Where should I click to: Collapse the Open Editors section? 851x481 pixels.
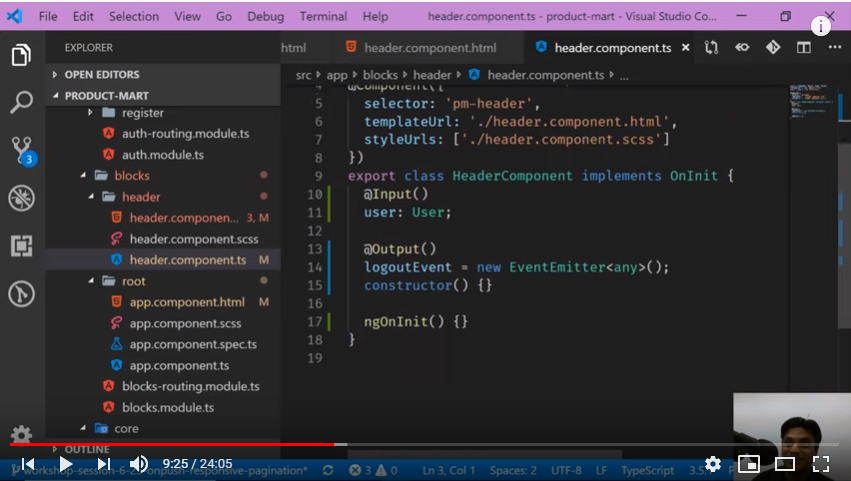click(x=102, y=74)
